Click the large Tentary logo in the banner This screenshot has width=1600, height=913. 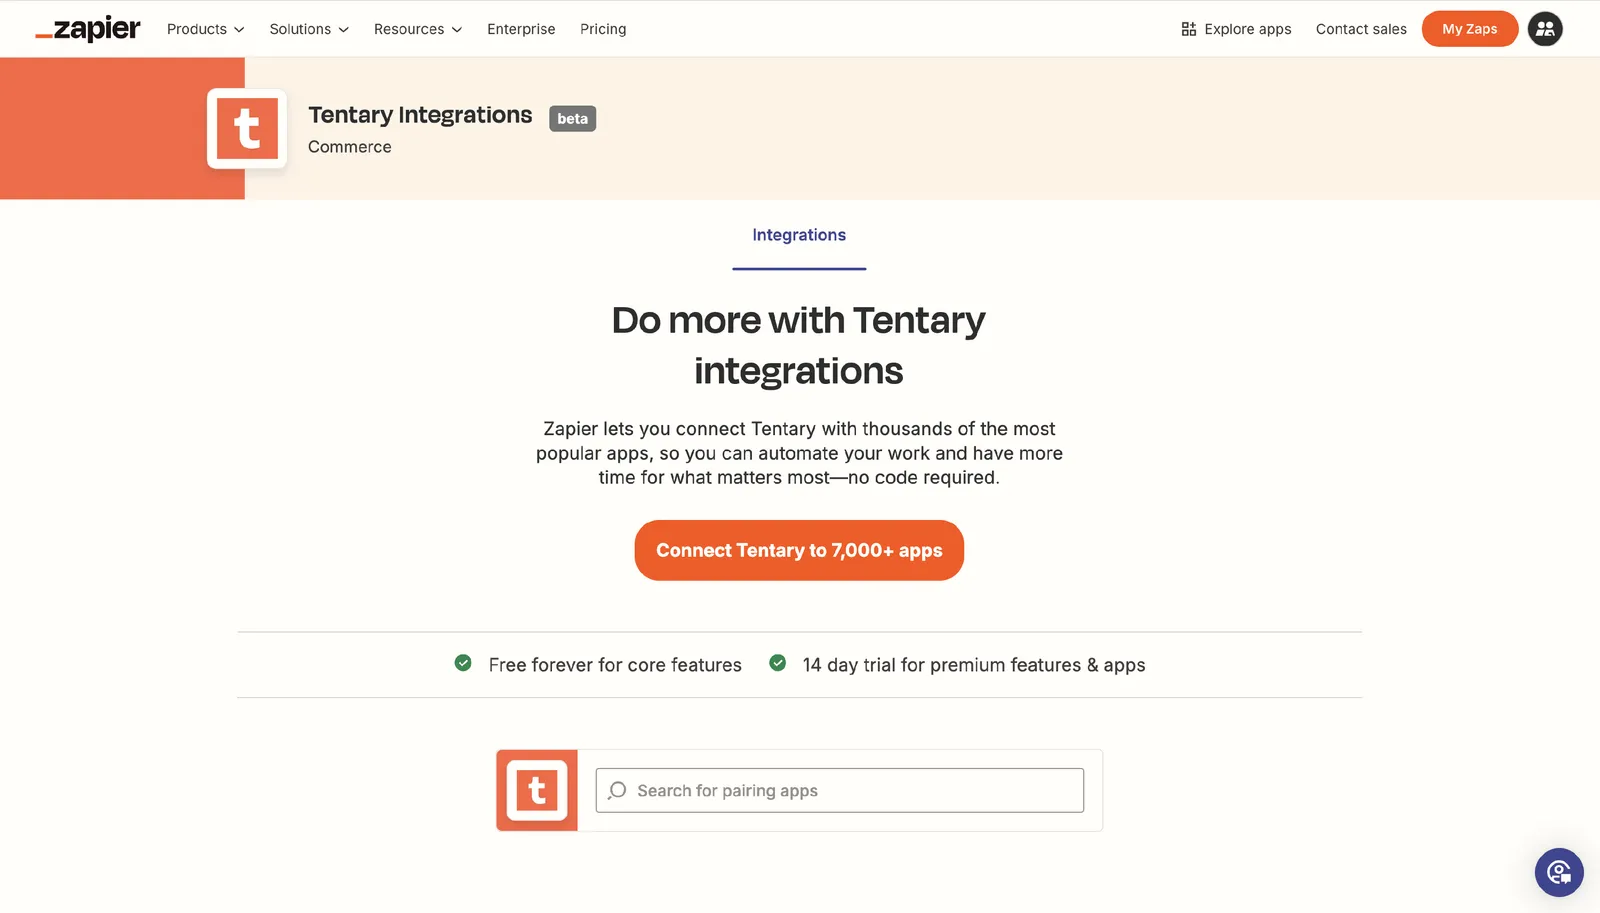[x=247, y=129]
